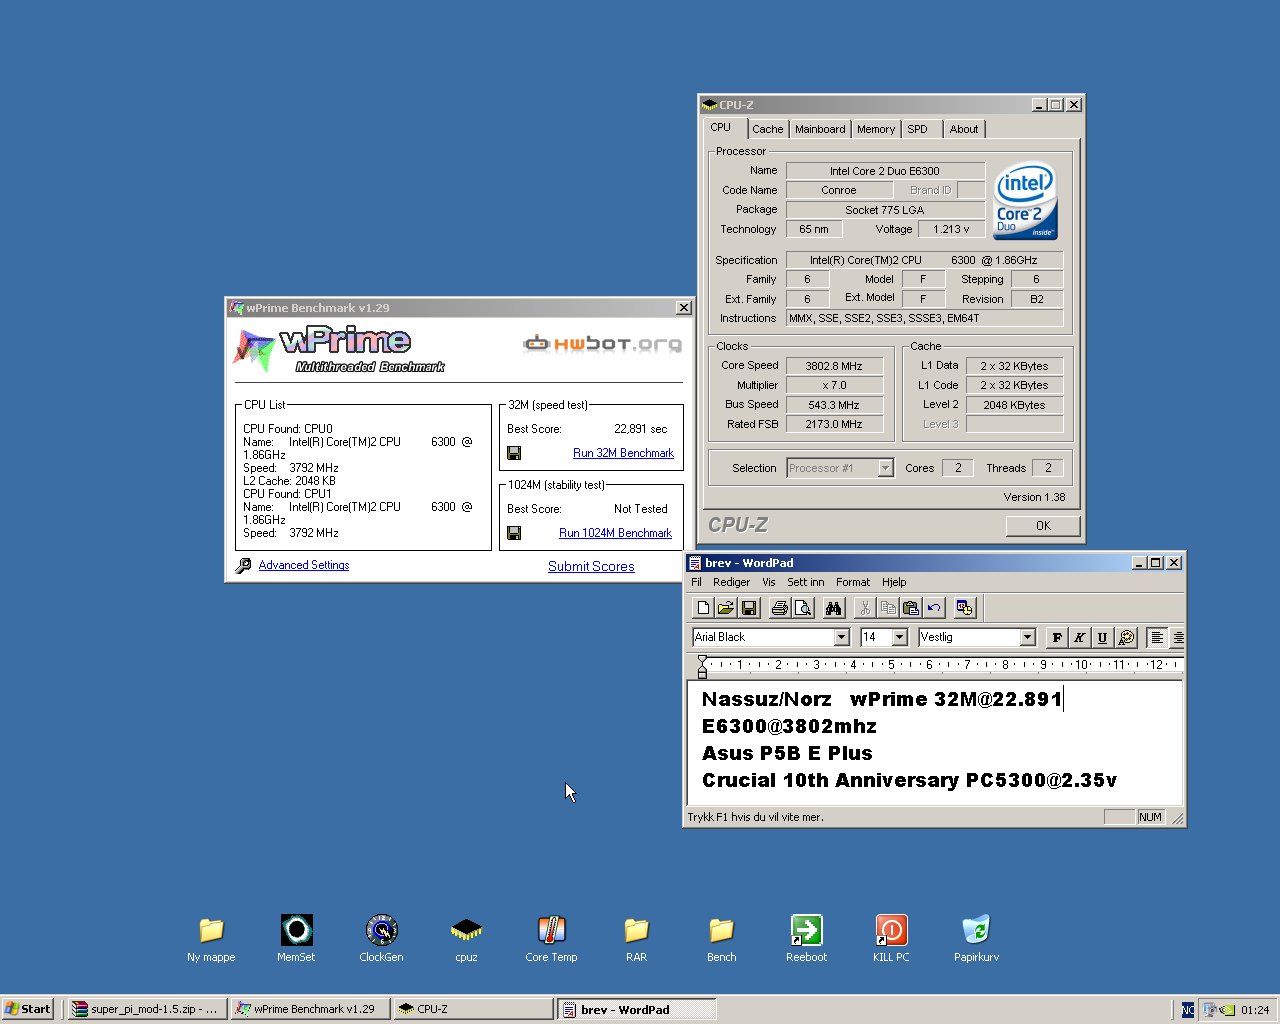Click the Core Speed 3802.8 MHz field
1280x1024 pixels.
tap(834, 366)
